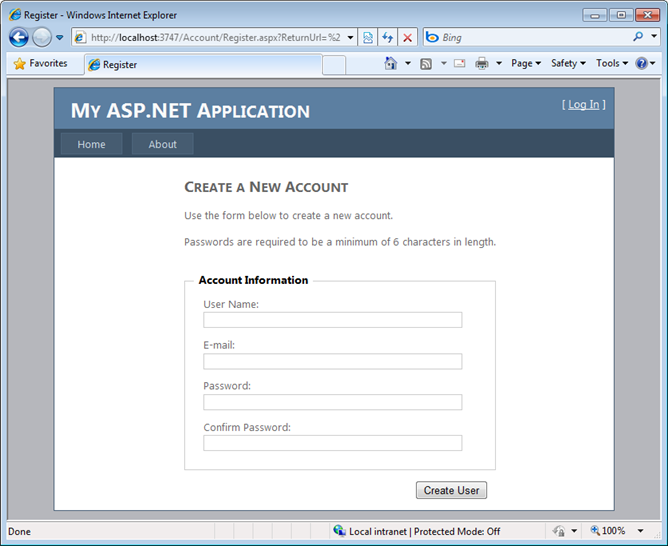This screenshot has width=668, height=546.
Task: Open the Safety menu
Action: (x=568, y=63)
